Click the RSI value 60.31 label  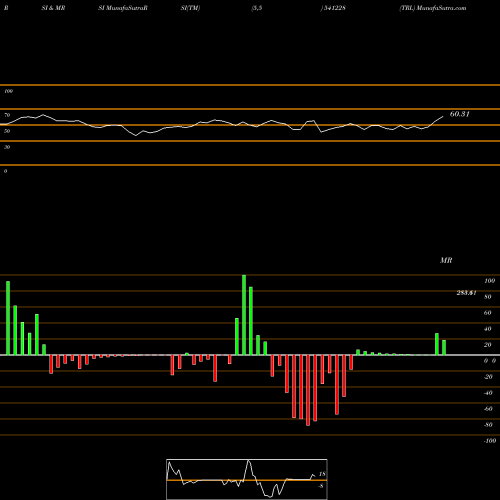pyautogui.click(x=460, y=114)
